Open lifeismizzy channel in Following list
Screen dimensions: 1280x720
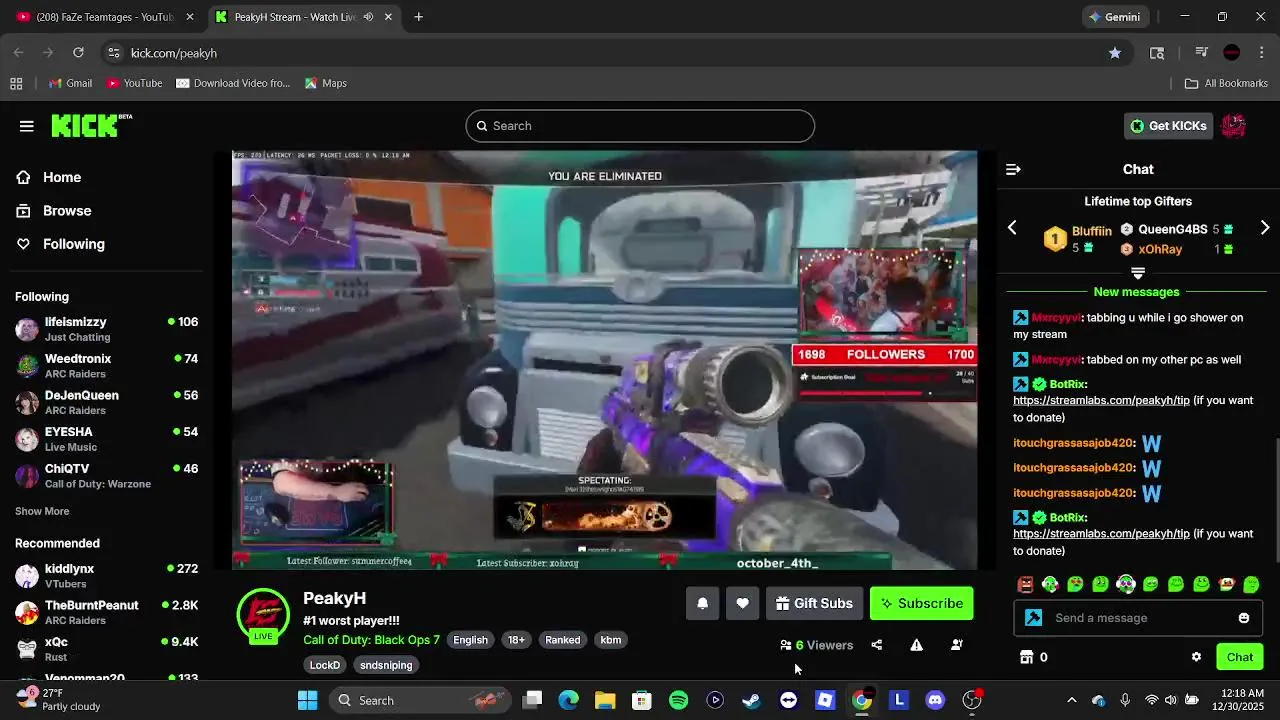coord(107,329)
